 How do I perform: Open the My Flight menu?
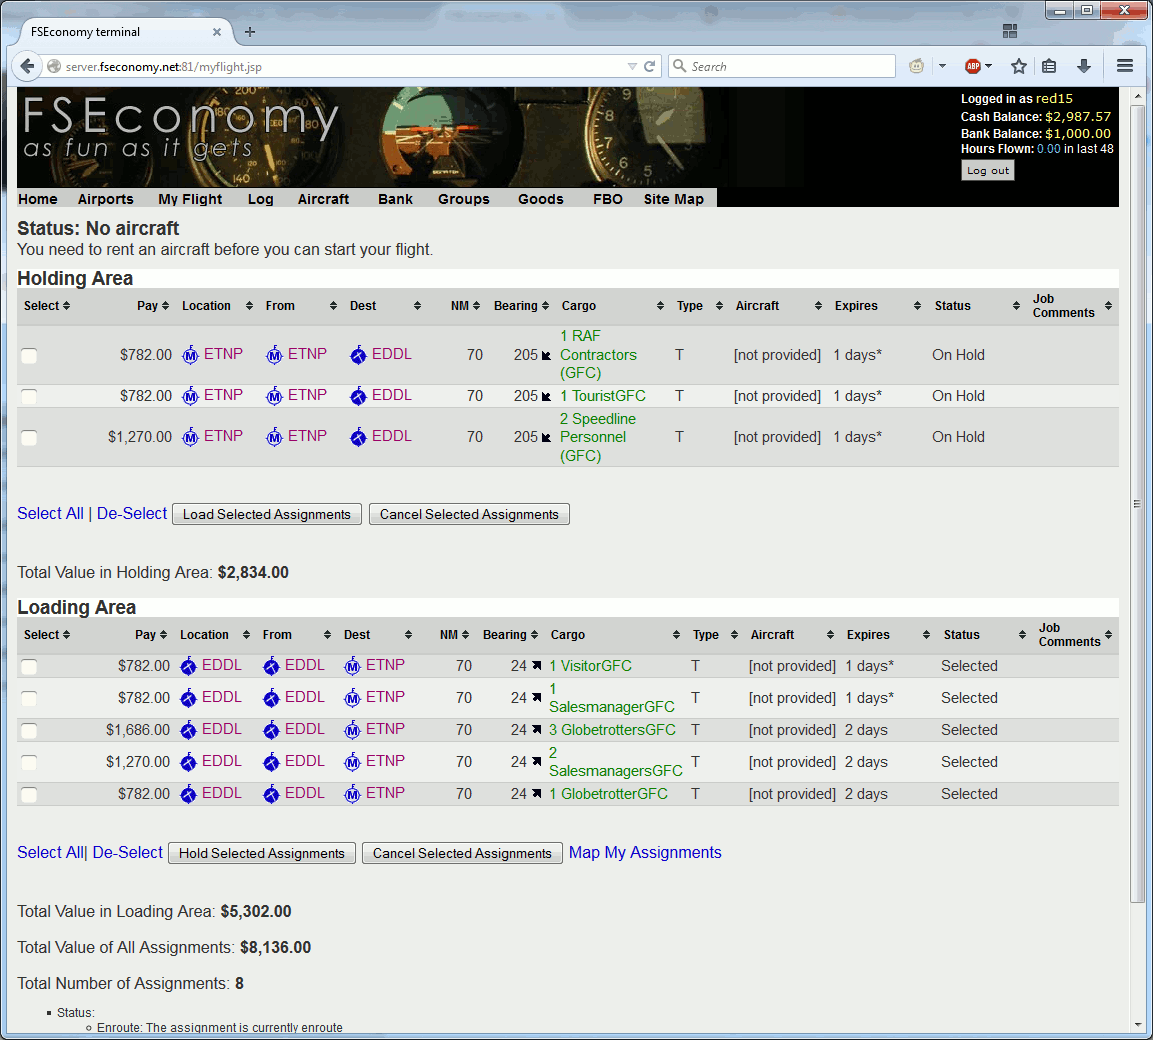point(190,199)
